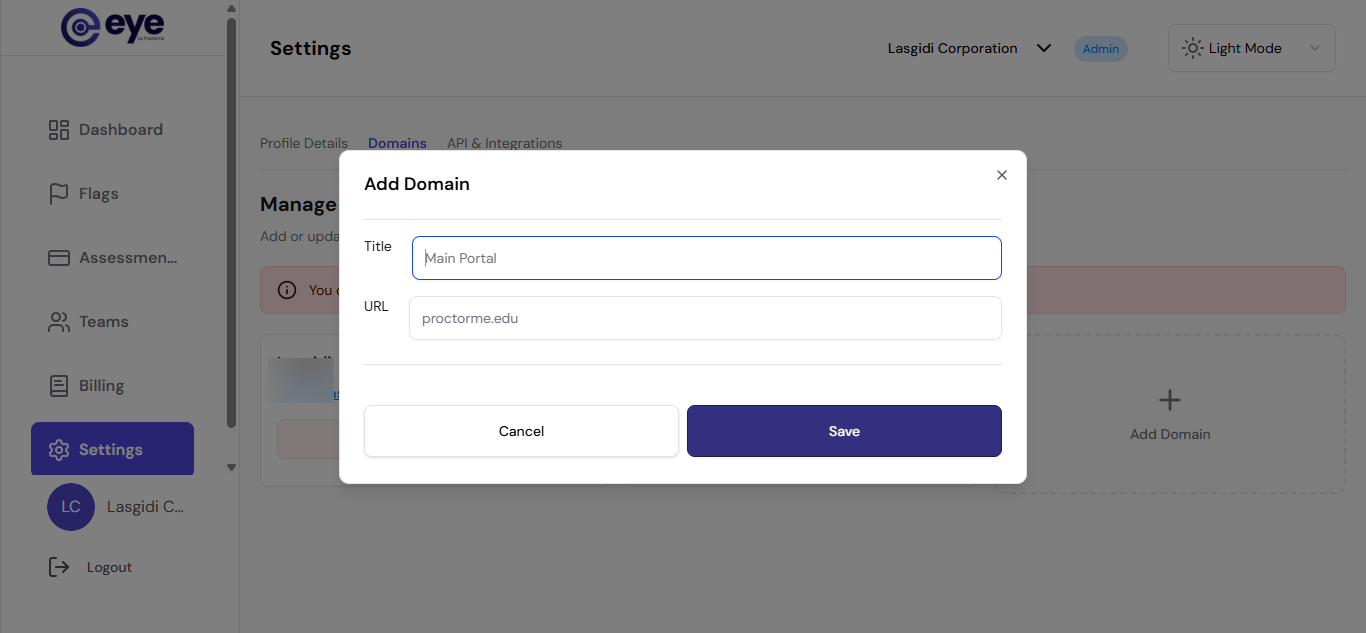This screenshot has height=633, width=1366.
Task: Click Cancel in Add Domain dialog
Action: [x=521, y=431]
